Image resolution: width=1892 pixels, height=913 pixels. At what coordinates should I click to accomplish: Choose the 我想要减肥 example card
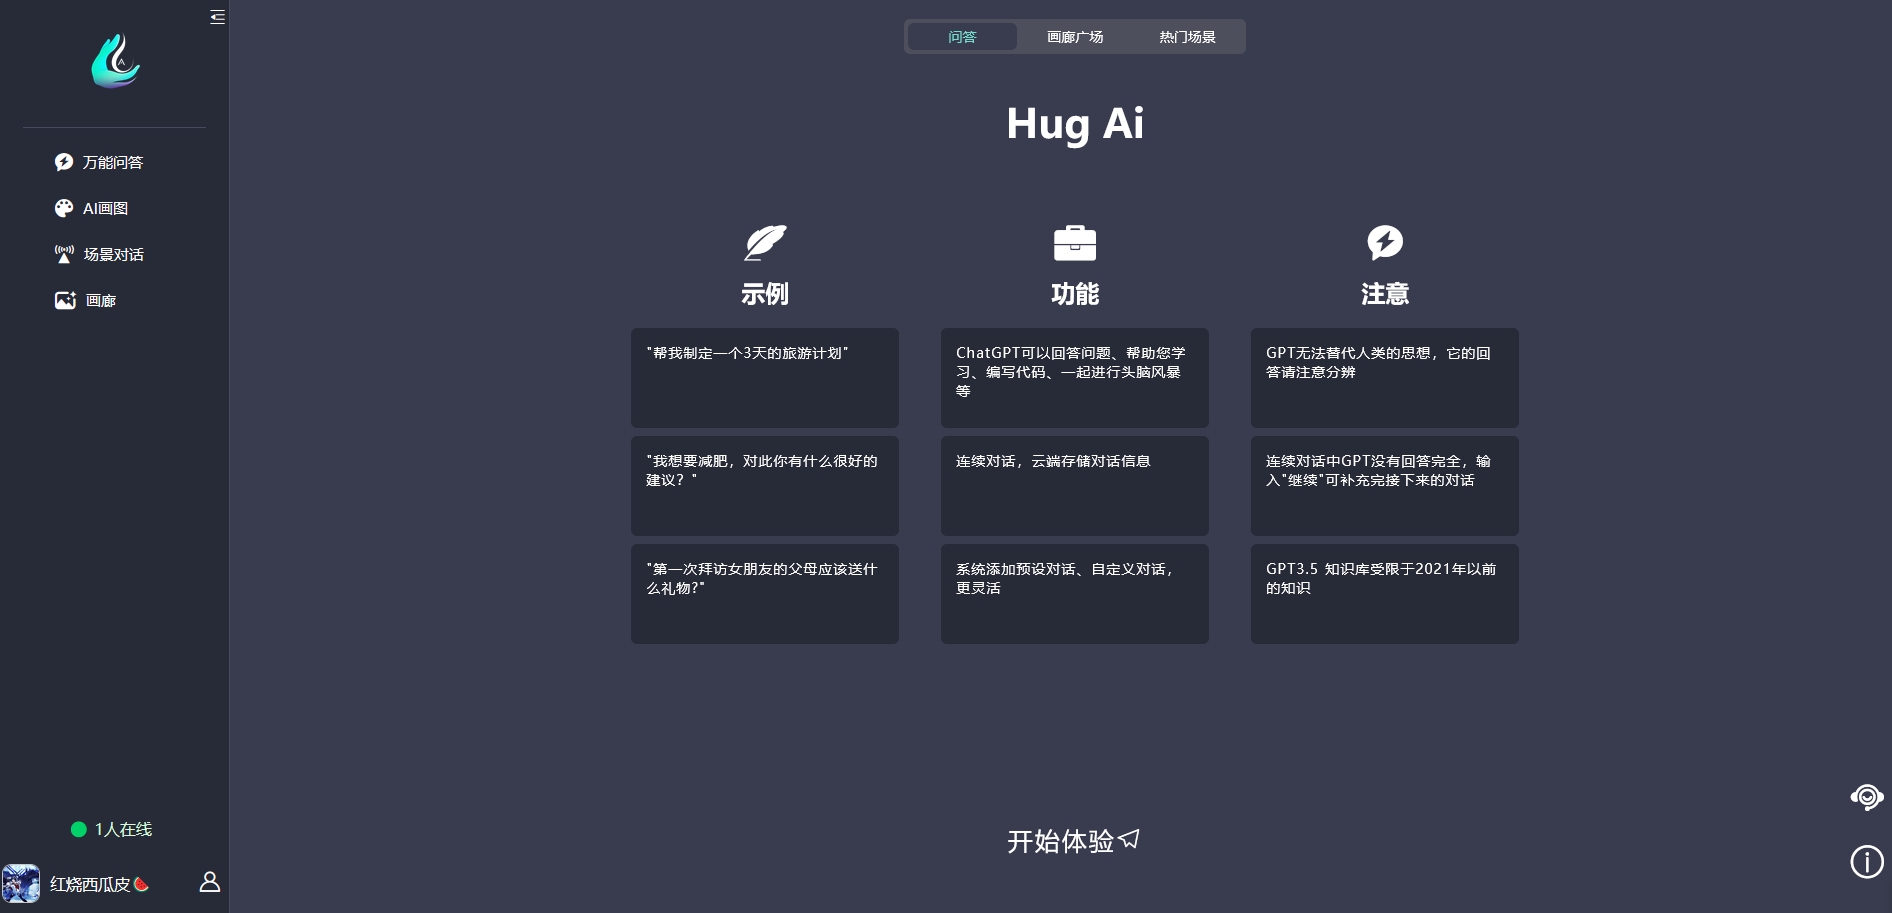pyautogui.click(x=765, y=486)
